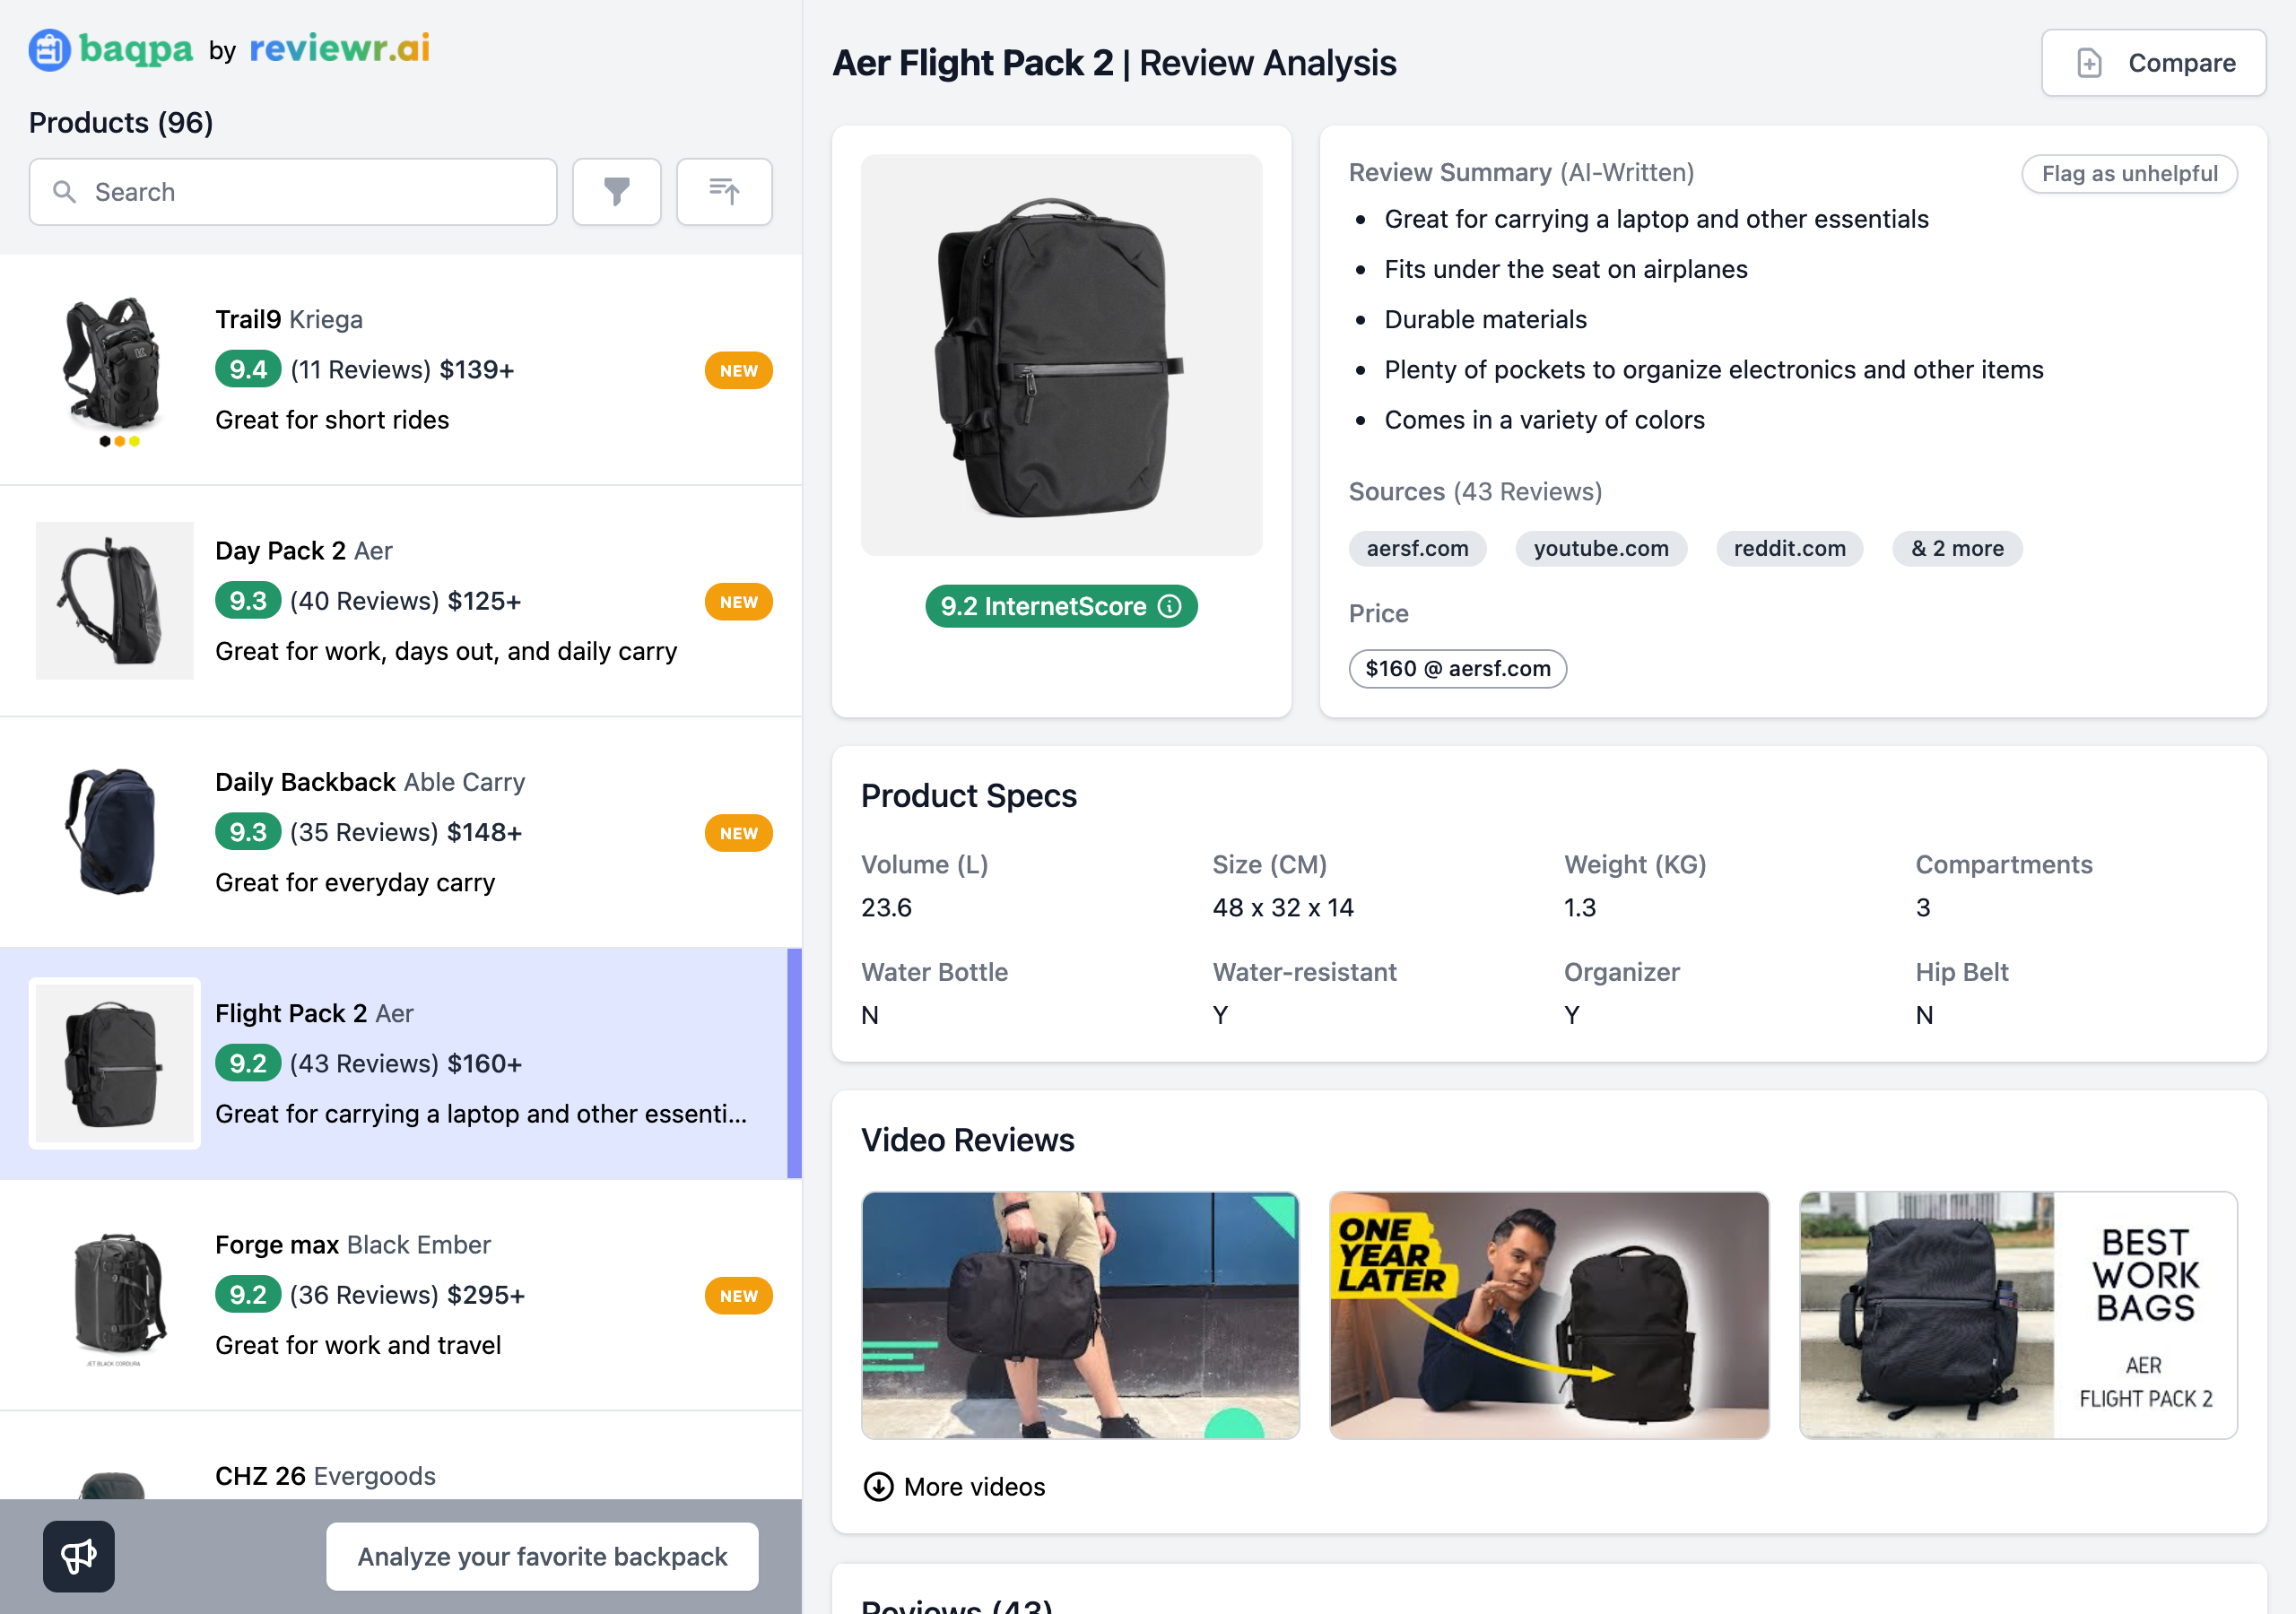Image resolution: width=2296 pixels, height=1614 pixels.
Task: Click the Flight Pack 2 list thumbnail
Action: 115,1062
